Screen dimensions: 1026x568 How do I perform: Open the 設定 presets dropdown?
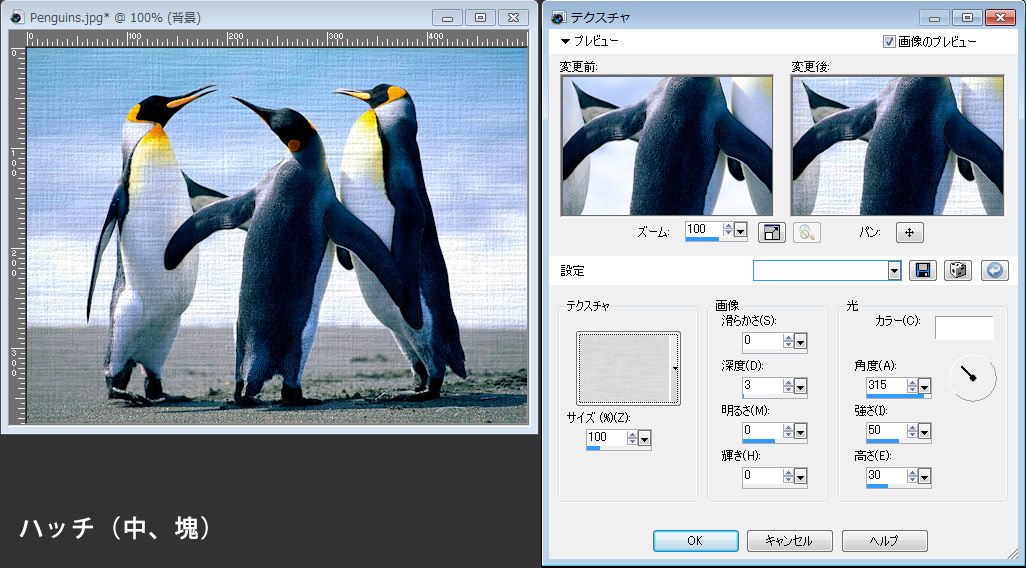tap(894, 271)
